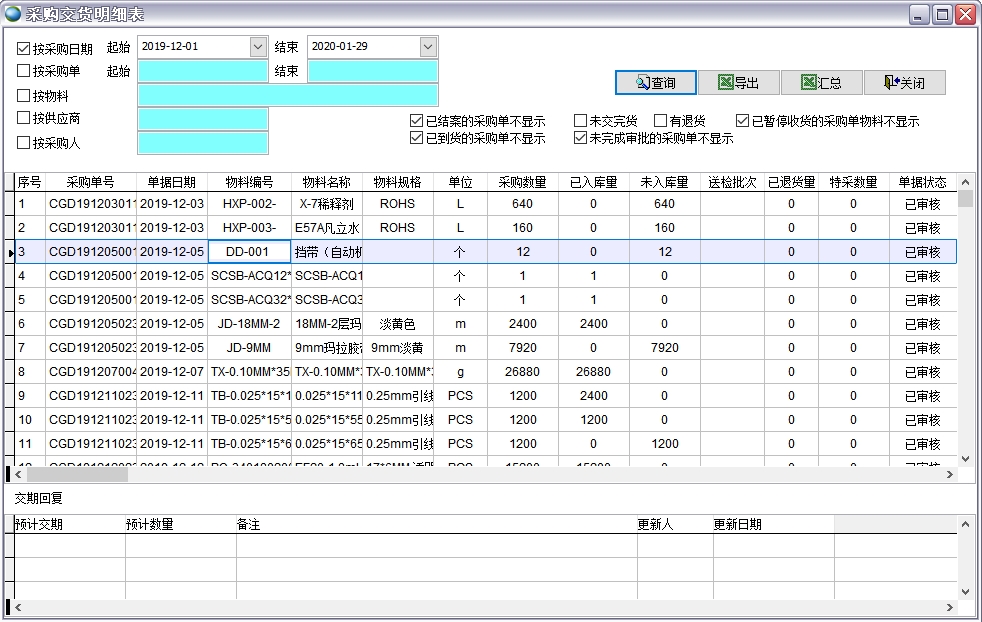This screenshot has width=982, height=622.
Task: Toggle 已结案的采购单不显示 checkbox
Action: coord(416,121)
